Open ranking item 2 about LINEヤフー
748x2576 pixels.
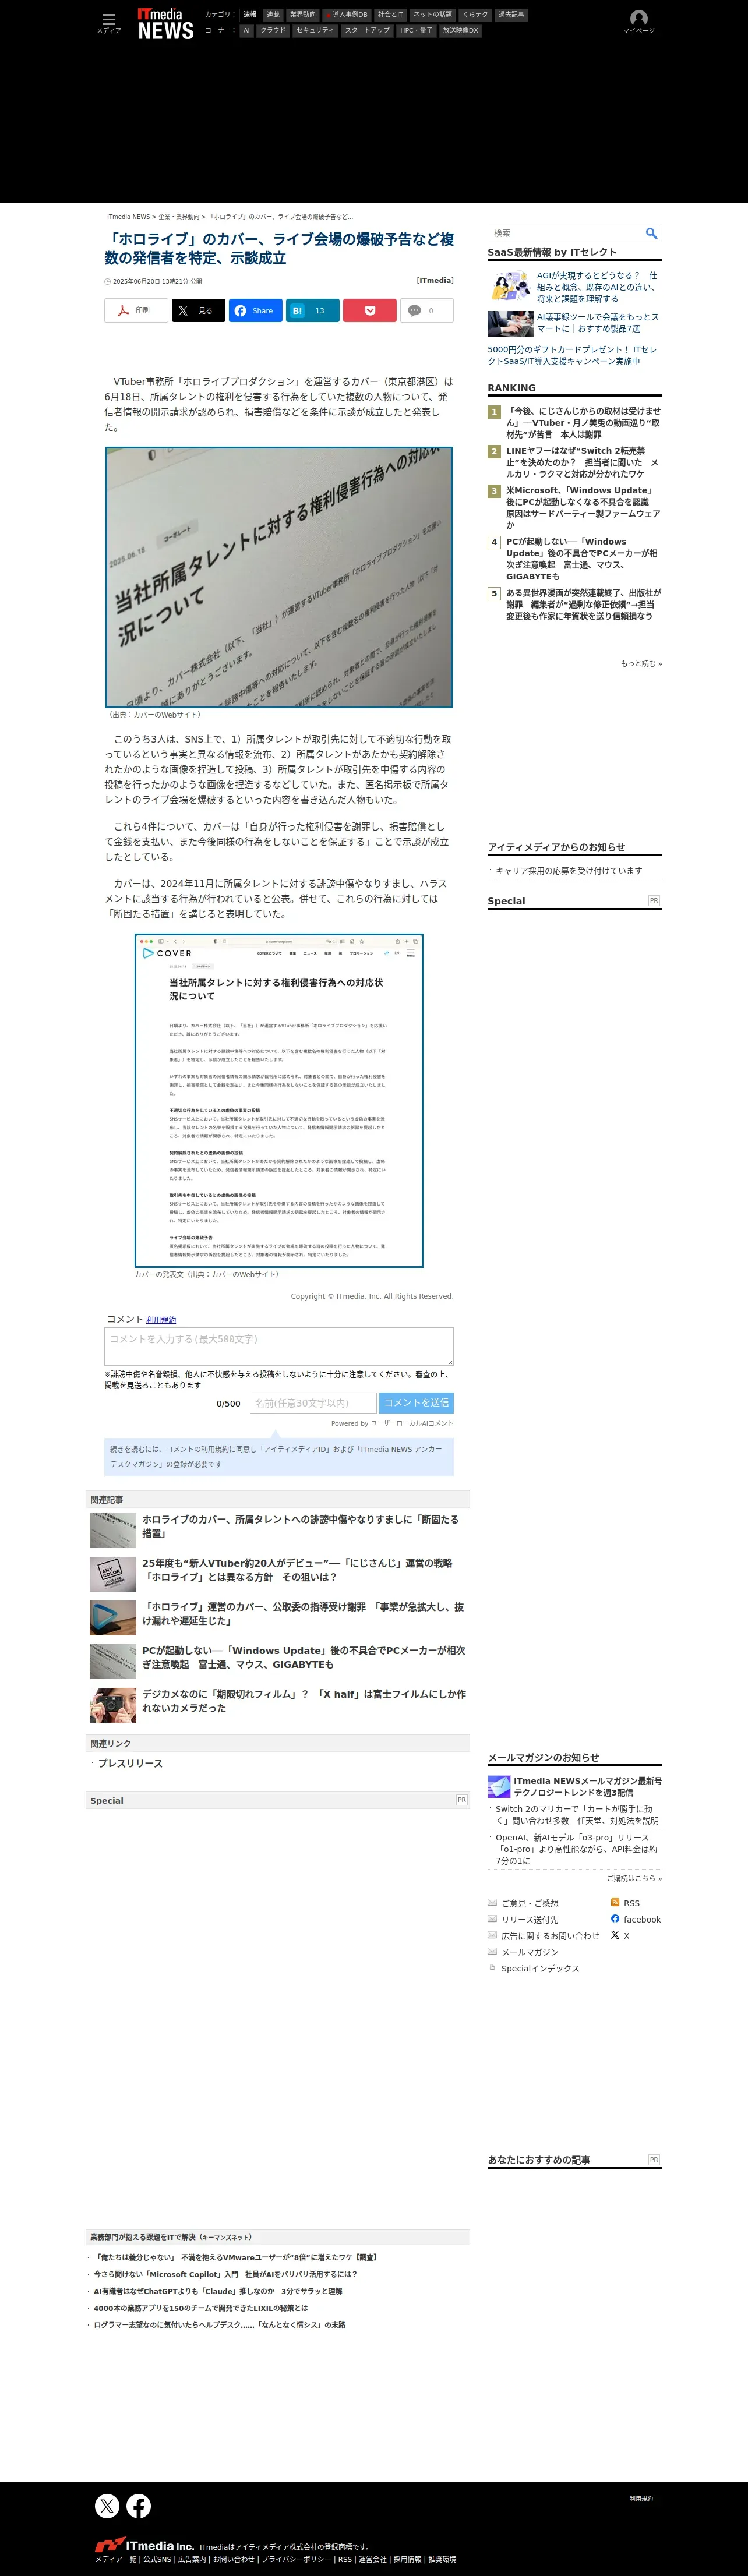583,462
